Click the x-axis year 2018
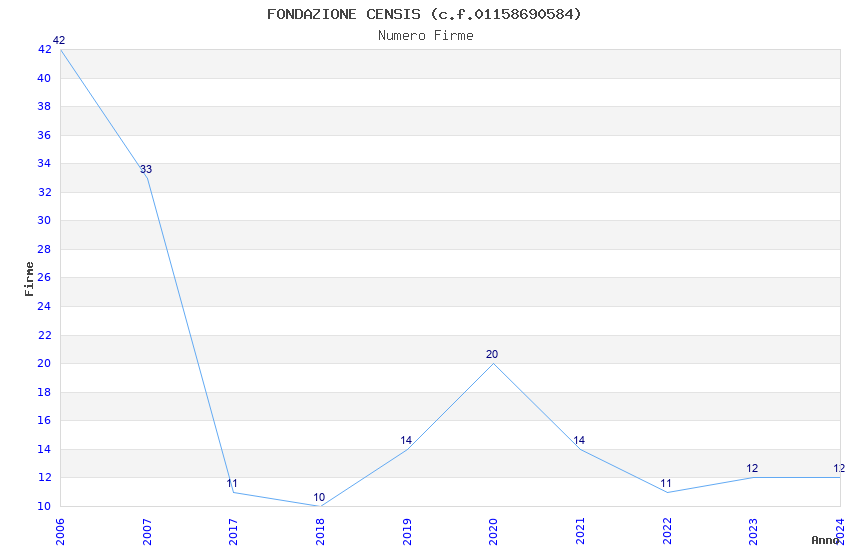This screenshot has width=850, height=550. pos(320,531)
